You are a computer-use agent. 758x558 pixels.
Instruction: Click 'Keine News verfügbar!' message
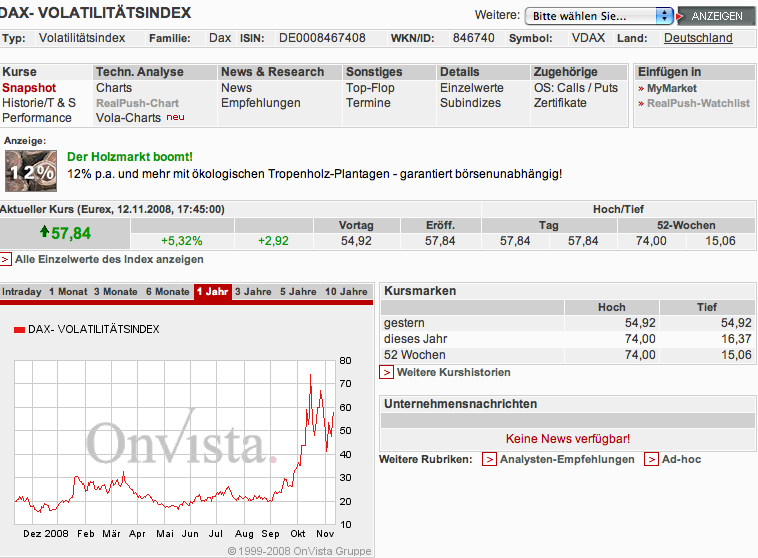coord(568,439)
